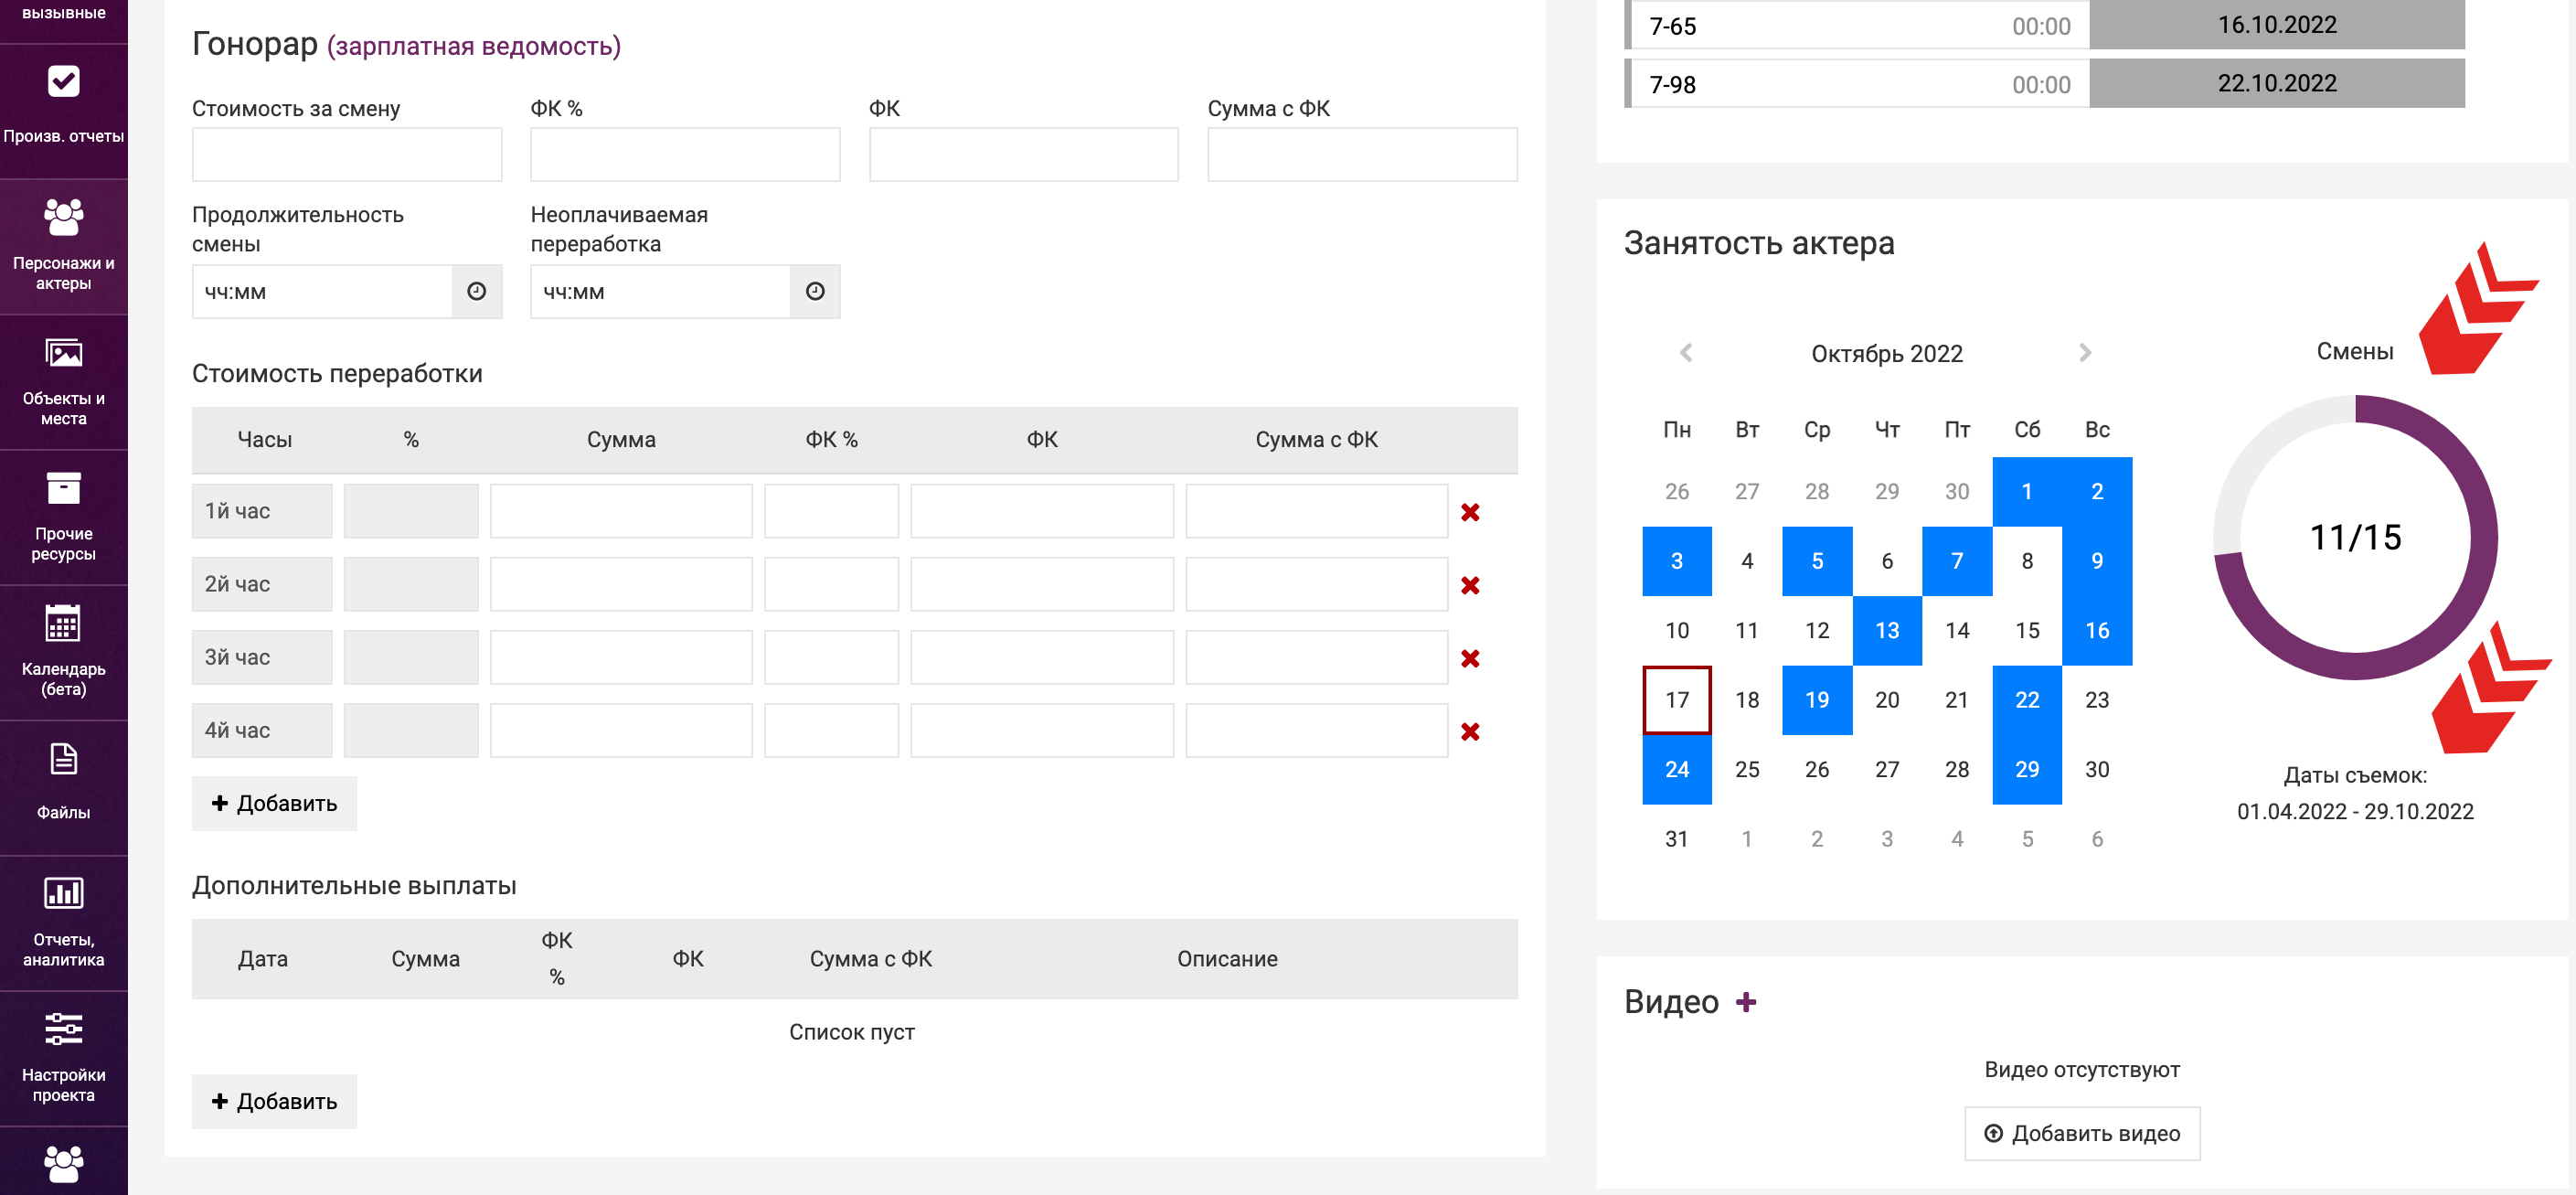Click the Неоплачиваемая переработка time input

(660, 291)
